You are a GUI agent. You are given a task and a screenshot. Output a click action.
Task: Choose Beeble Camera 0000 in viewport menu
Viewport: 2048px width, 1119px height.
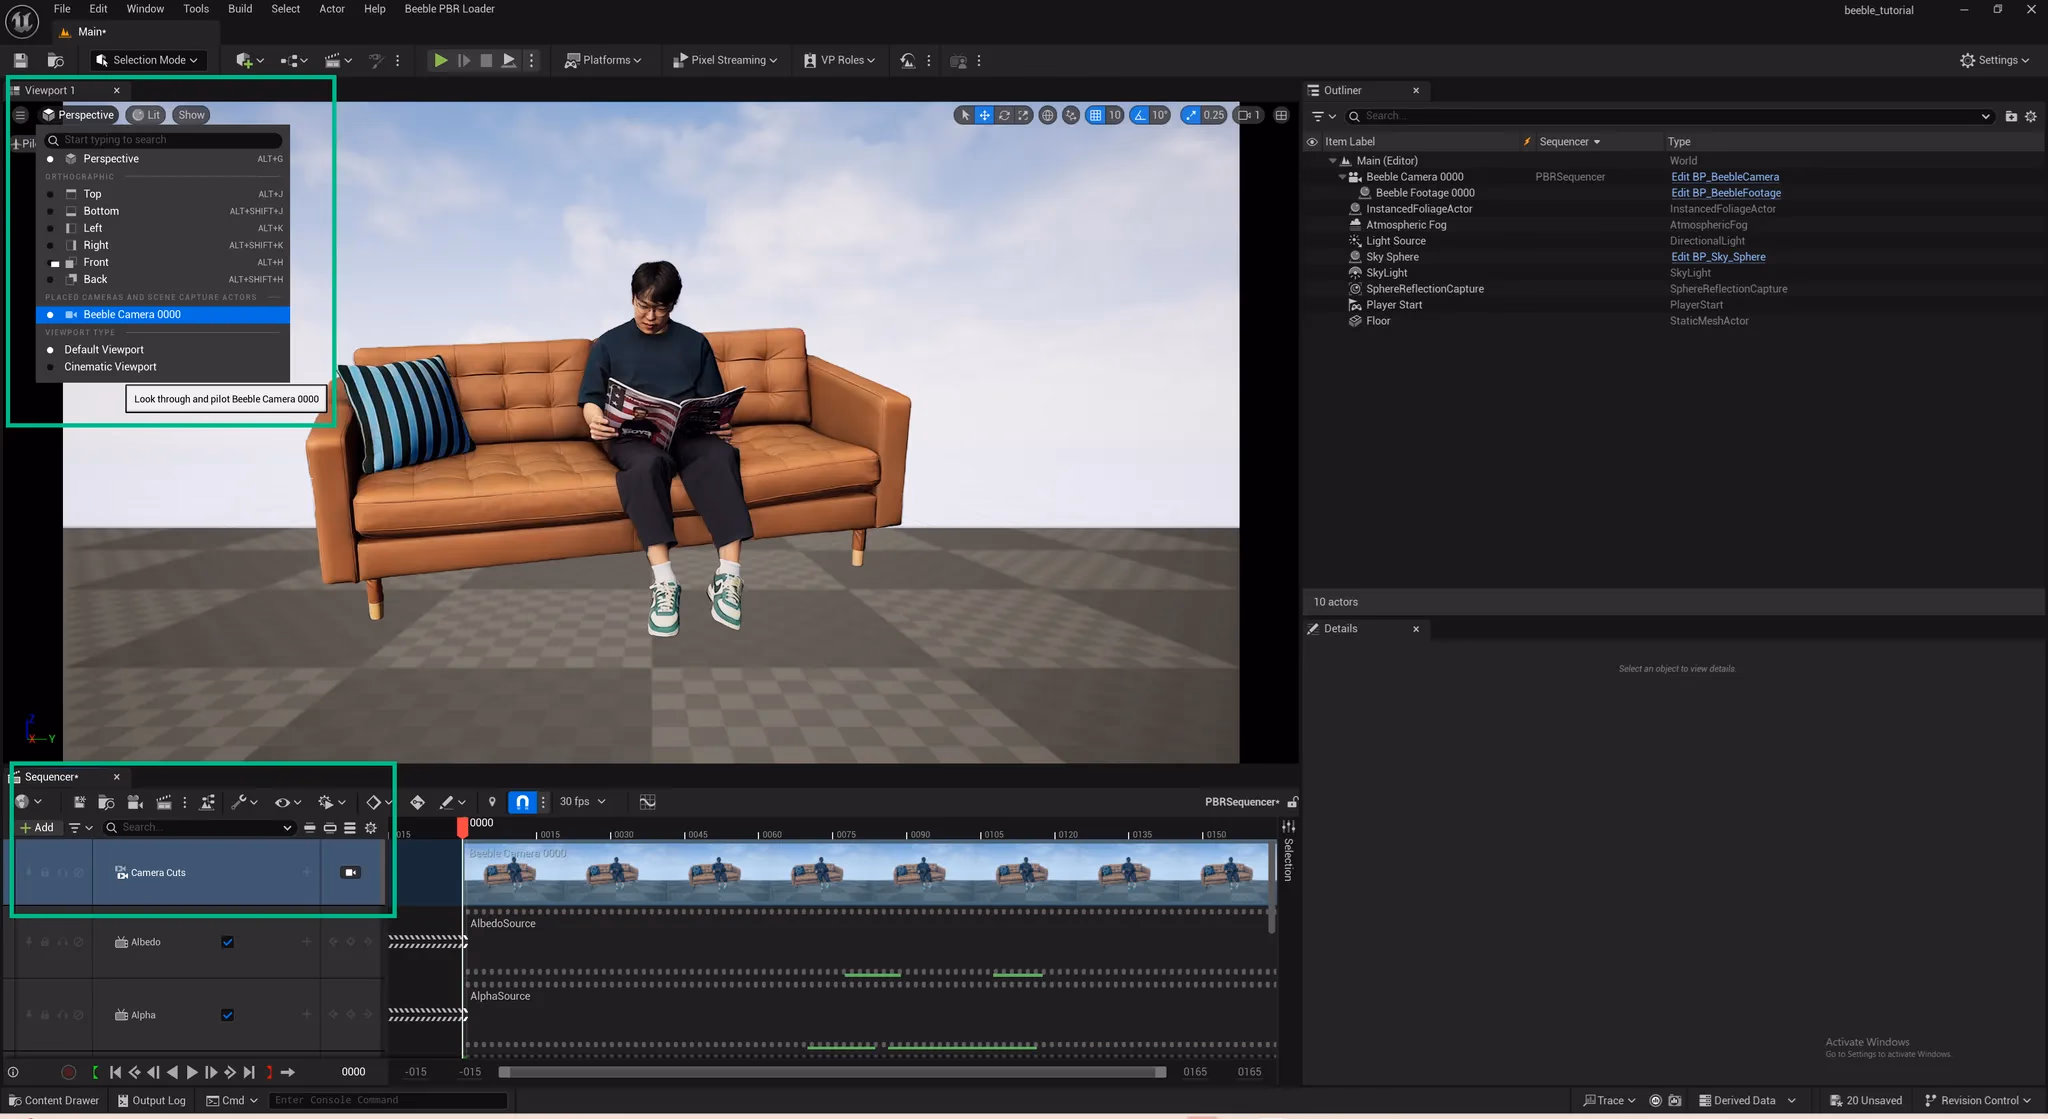(x=132, y=315)
